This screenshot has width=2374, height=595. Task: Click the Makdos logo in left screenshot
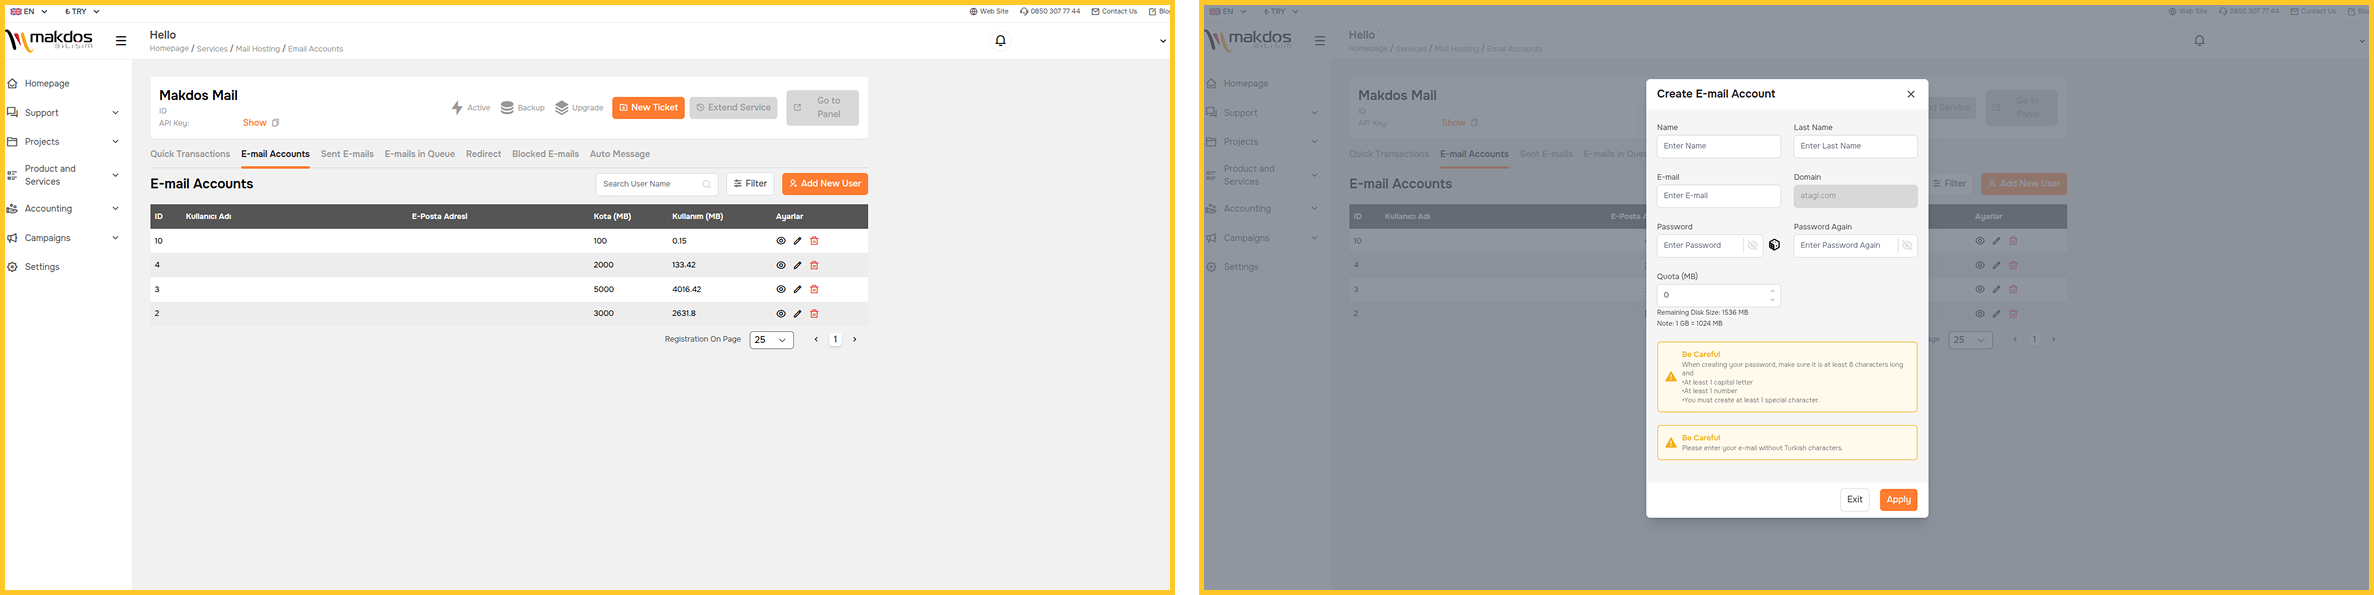tap(50, 40)
